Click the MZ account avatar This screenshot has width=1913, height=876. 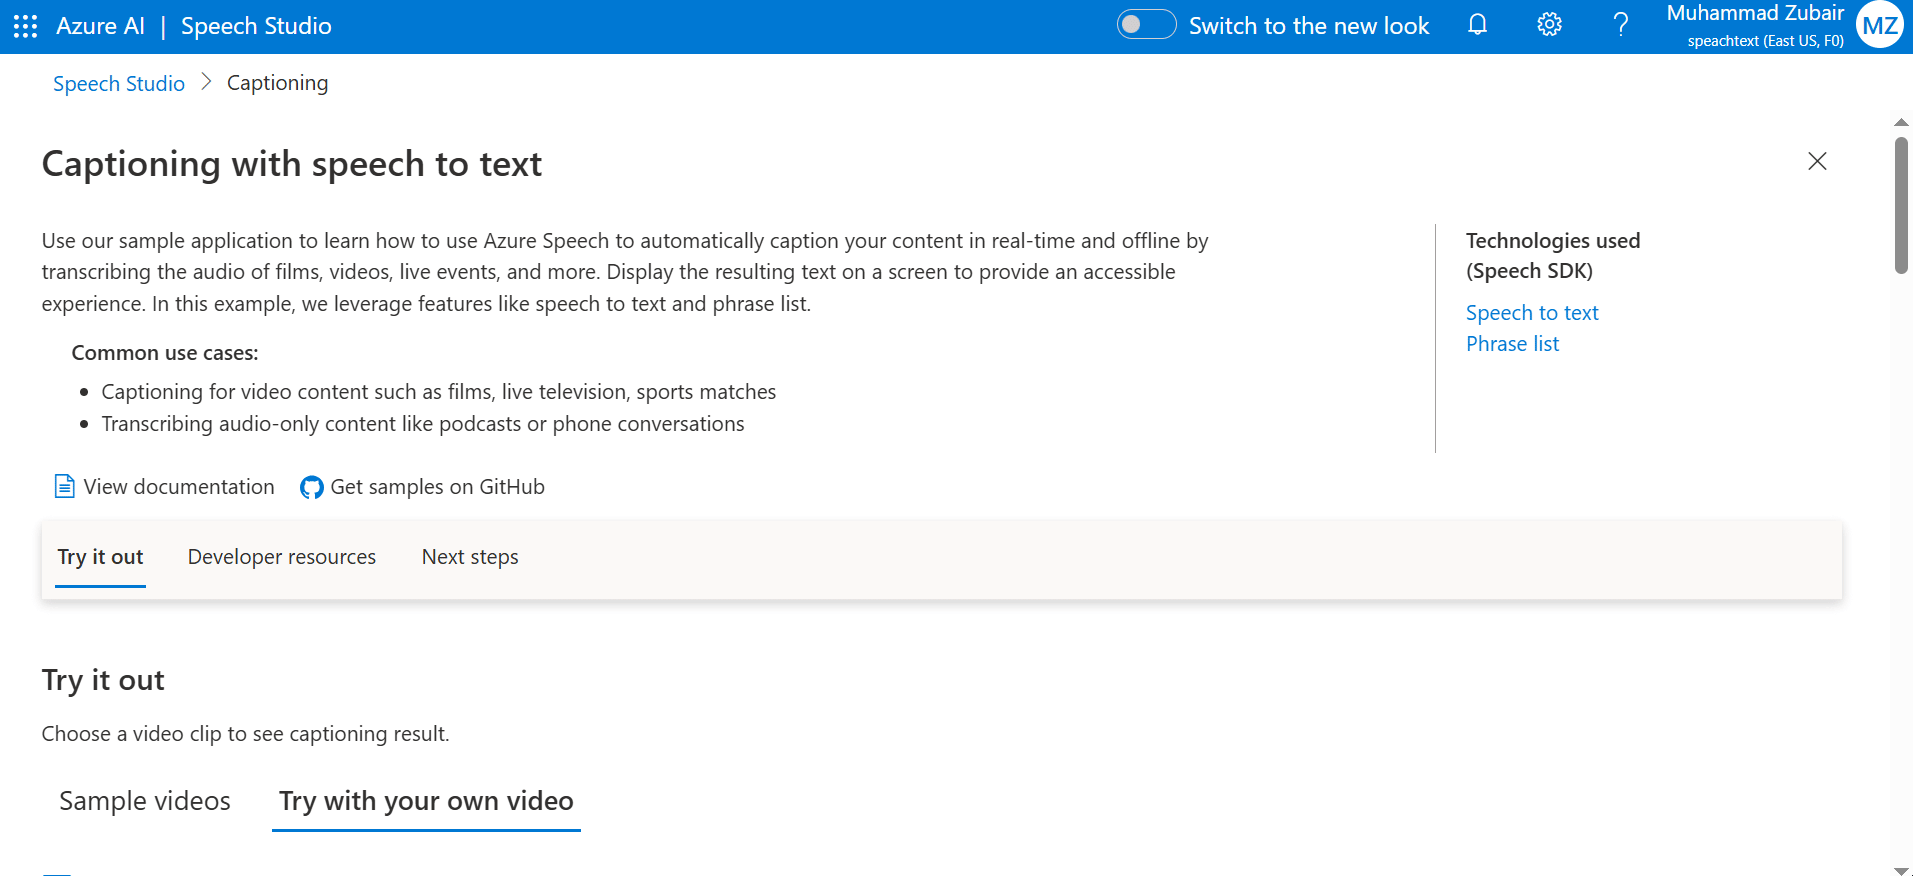point(1880,25)
